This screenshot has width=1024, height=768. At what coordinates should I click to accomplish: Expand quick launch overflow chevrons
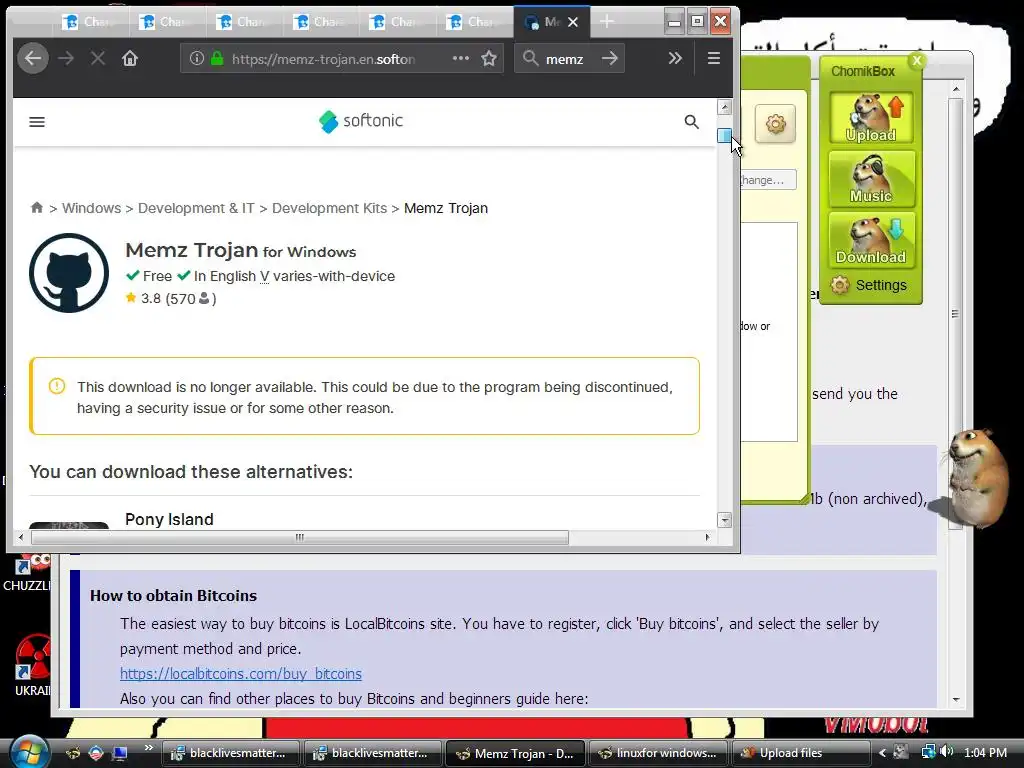(149, 748)
